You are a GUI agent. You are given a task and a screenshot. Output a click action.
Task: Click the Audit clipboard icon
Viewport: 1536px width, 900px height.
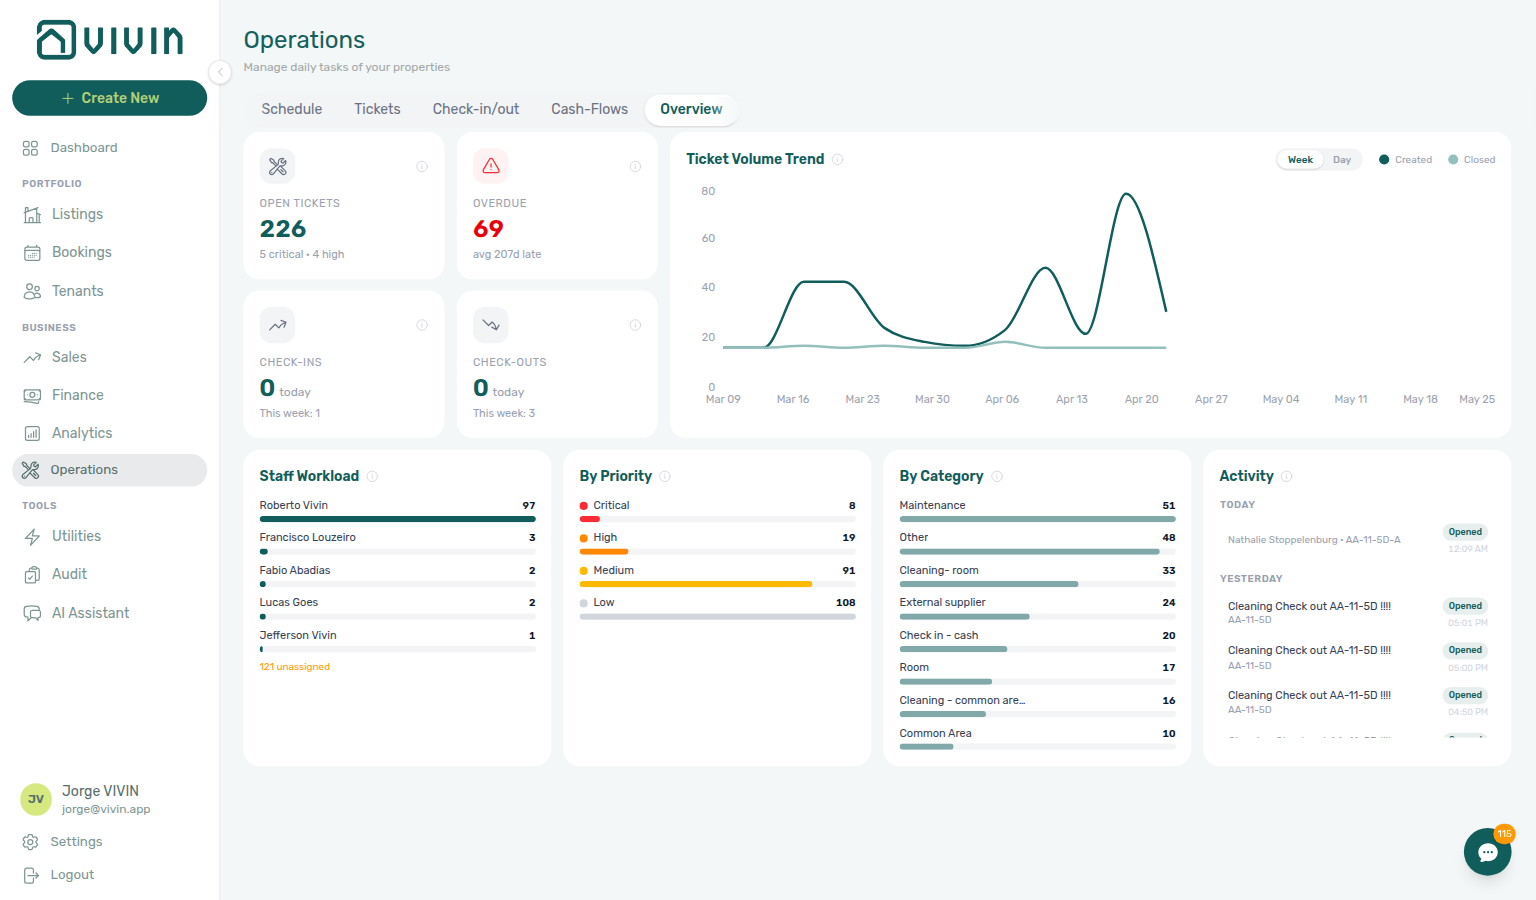click(32, 575)
